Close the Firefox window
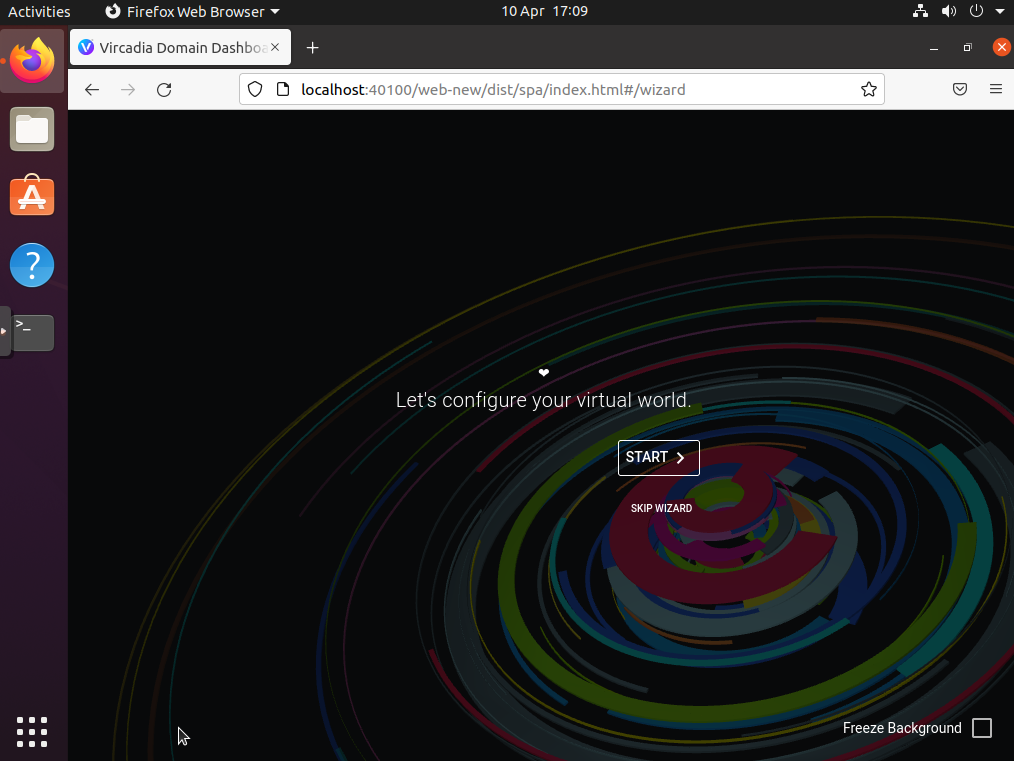1014x761 pixels. click(1002, 47)
